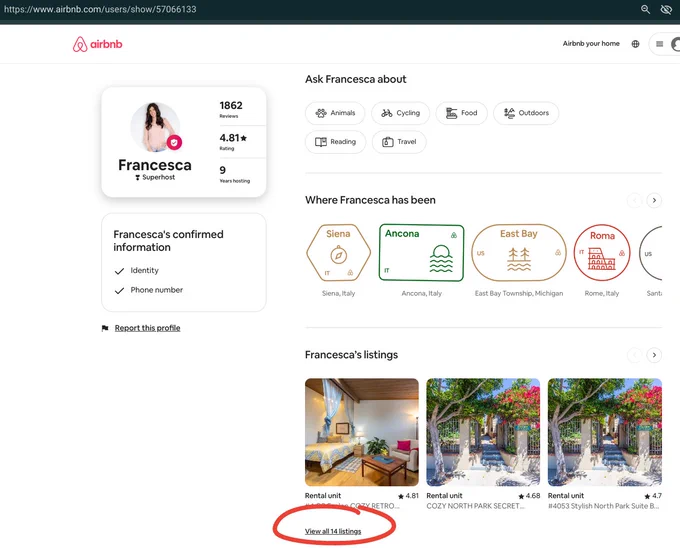680x548 pixels.
Task: Click the flag icon beside Report
Action: click(105, 328)
